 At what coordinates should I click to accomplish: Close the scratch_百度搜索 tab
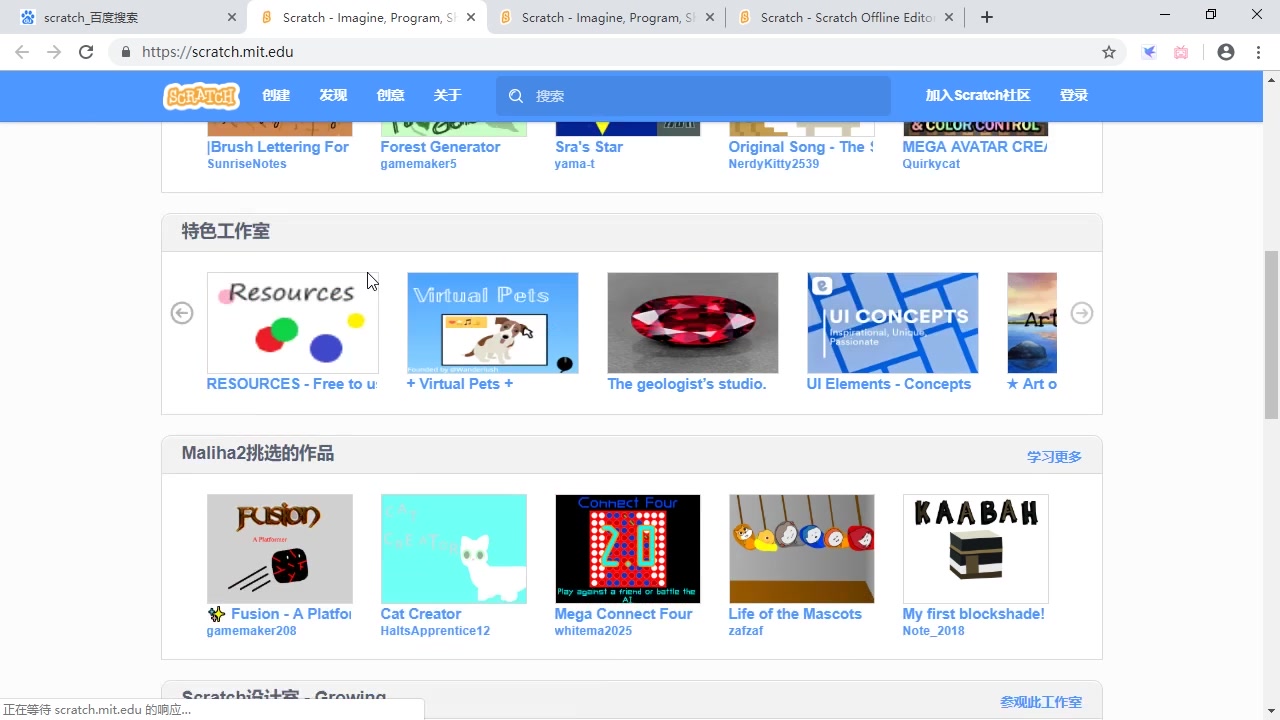click(232, 18)
